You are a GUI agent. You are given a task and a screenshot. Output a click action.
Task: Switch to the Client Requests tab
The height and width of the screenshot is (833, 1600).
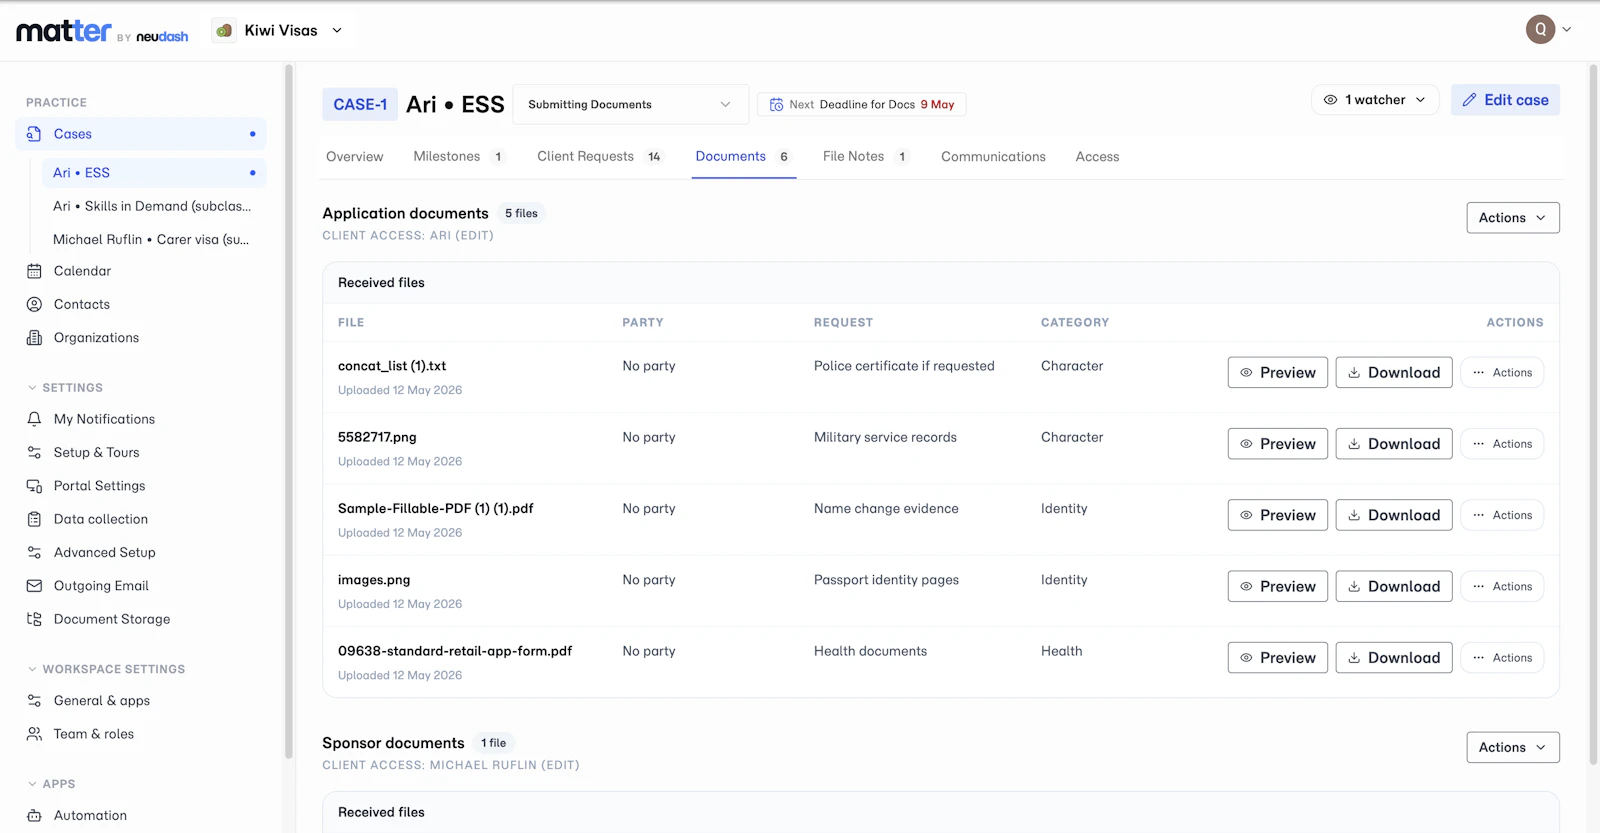(599, 156)
